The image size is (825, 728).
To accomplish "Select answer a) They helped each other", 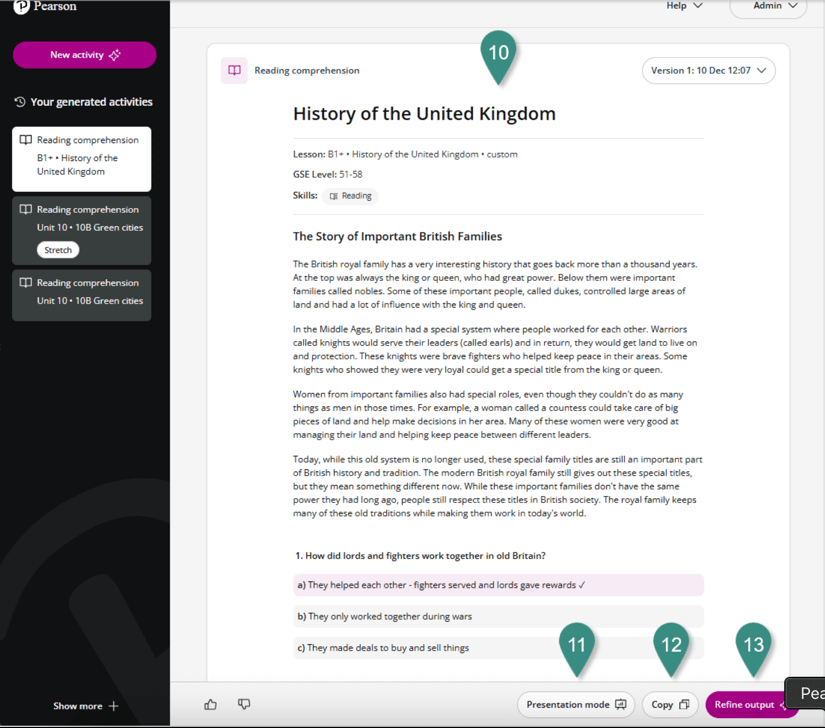I will pos(498,585).
